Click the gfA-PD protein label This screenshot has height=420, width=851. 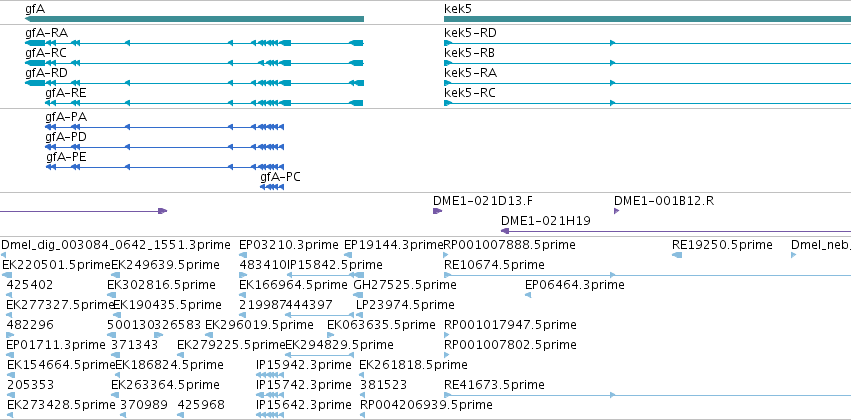click(66, 137)
